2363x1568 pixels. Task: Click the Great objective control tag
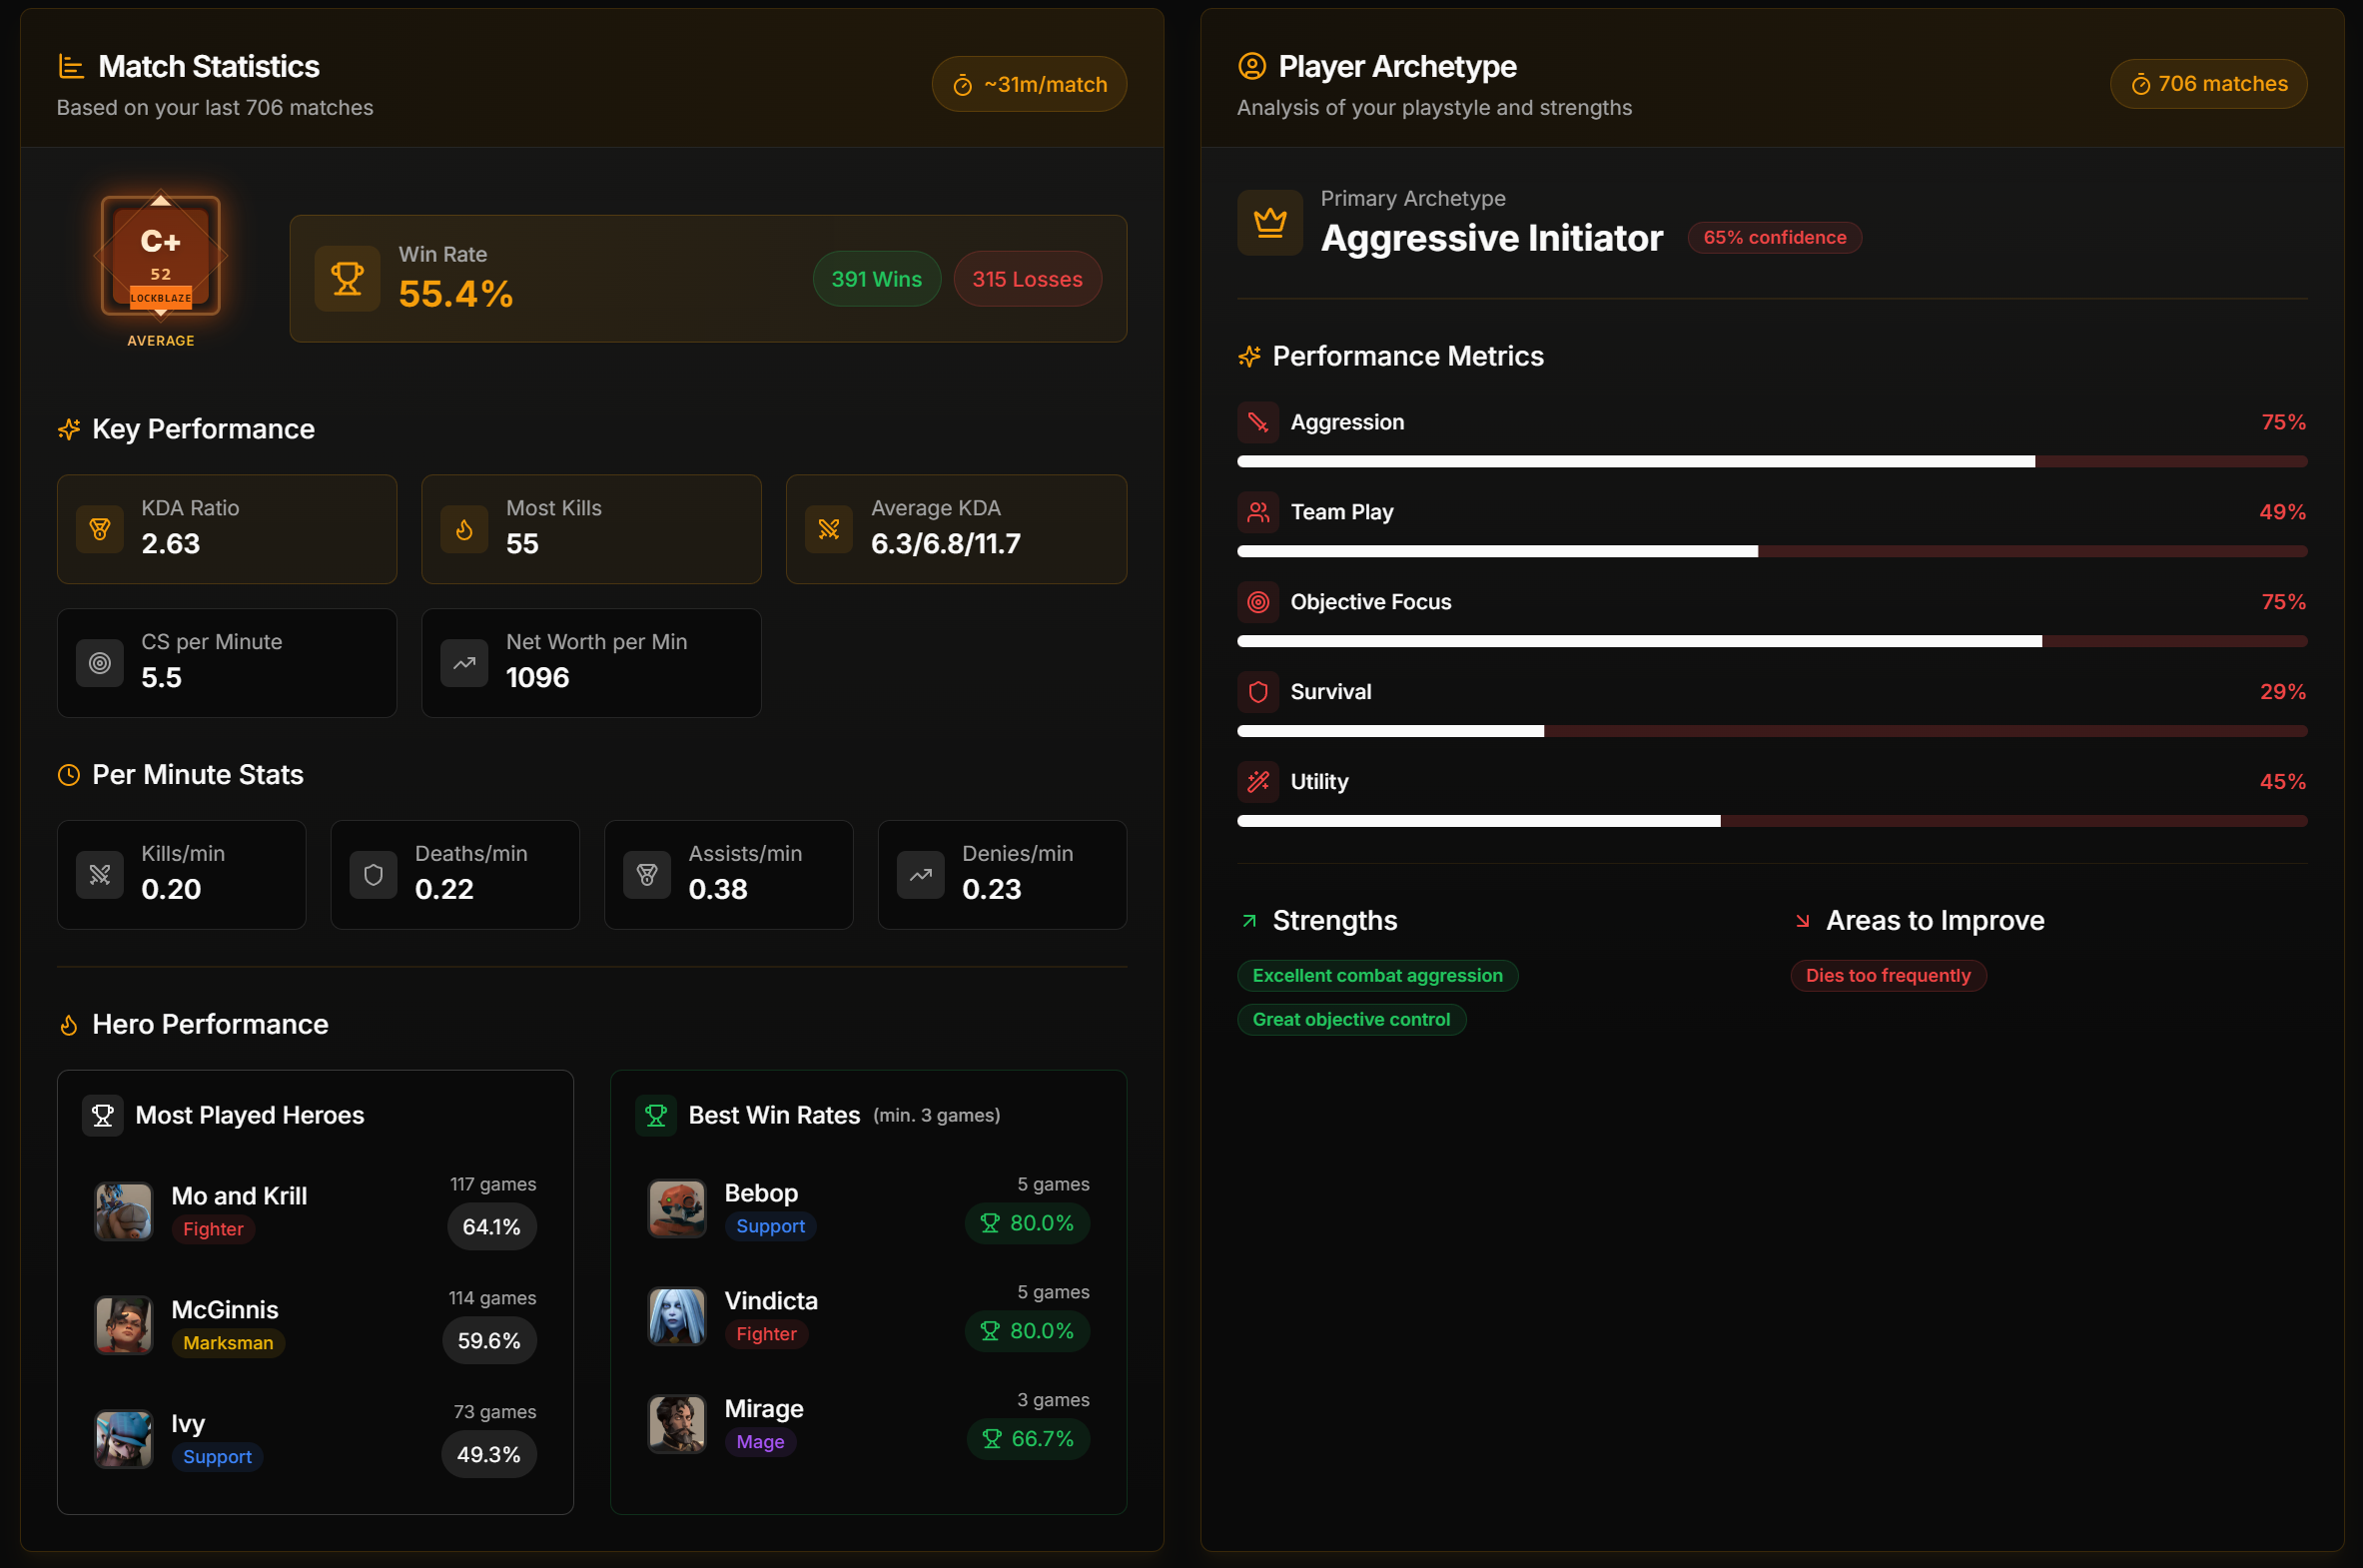(x=1351, y=1020)
